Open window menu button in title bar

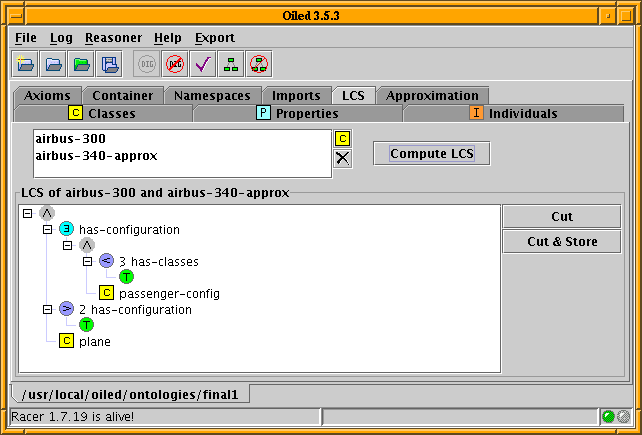click(16, 16)
